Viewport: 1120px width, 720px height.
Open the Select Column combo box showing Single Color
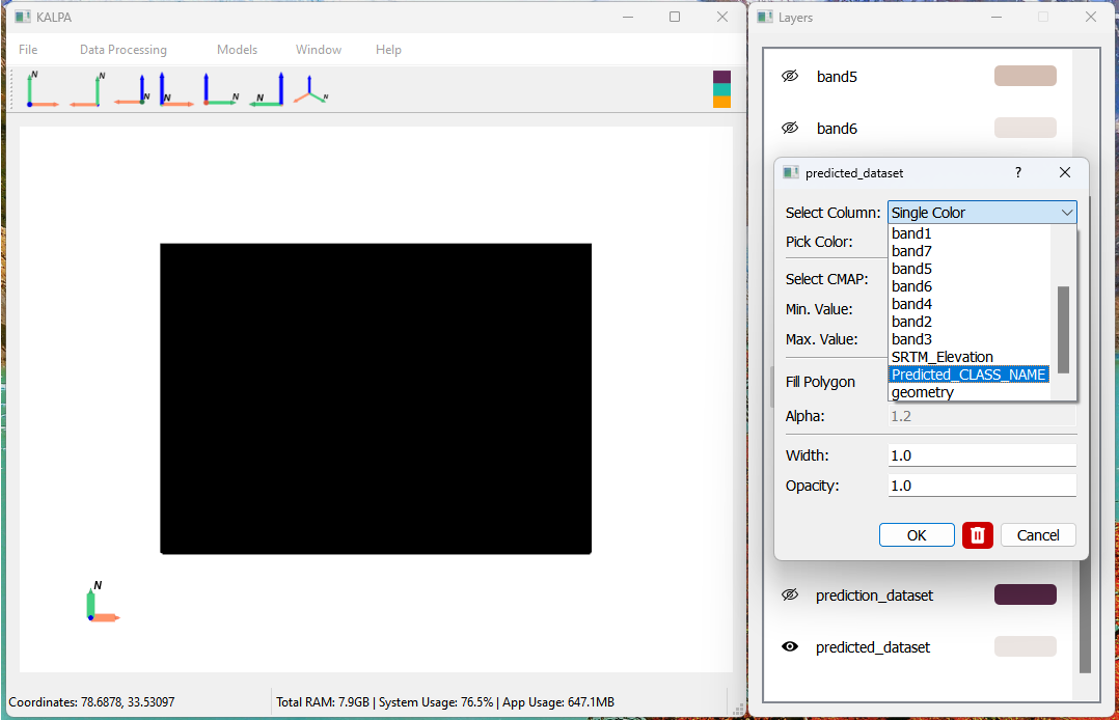(982, 213)
